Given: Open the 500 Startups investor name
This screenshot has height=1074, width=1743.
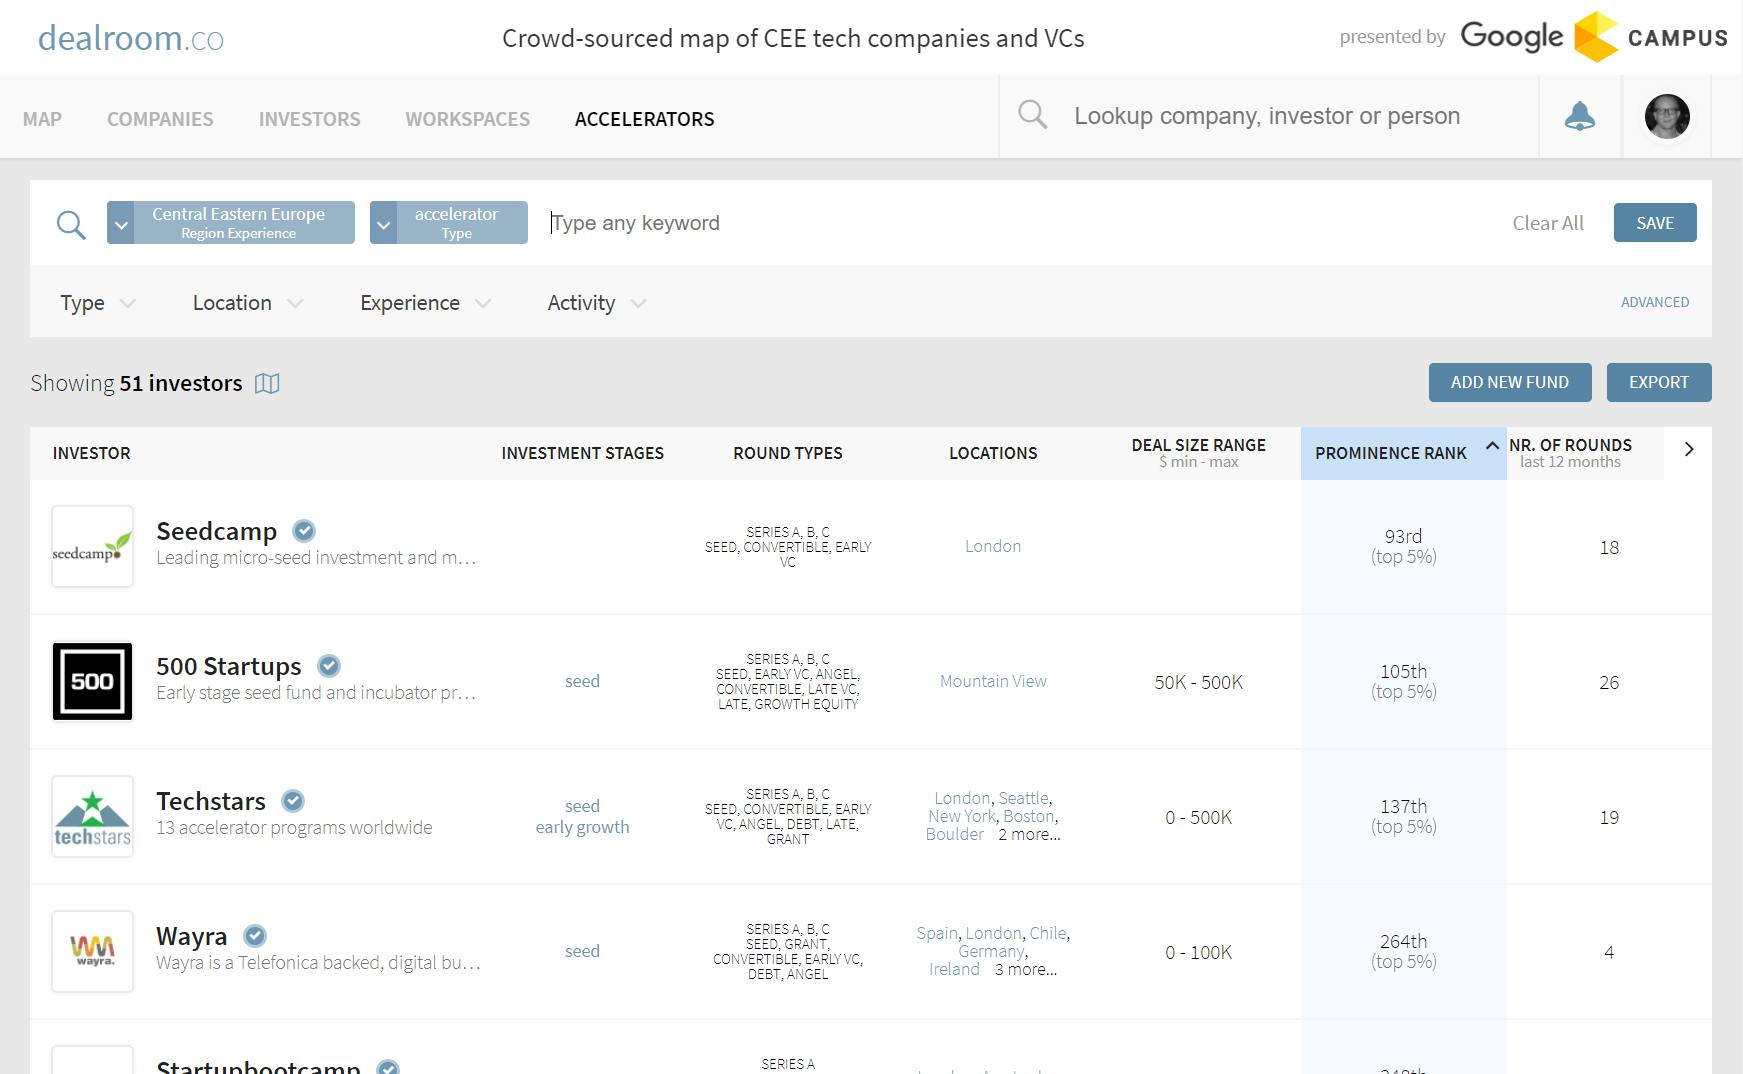Looking at the screenshot, I should click(228, 666).
